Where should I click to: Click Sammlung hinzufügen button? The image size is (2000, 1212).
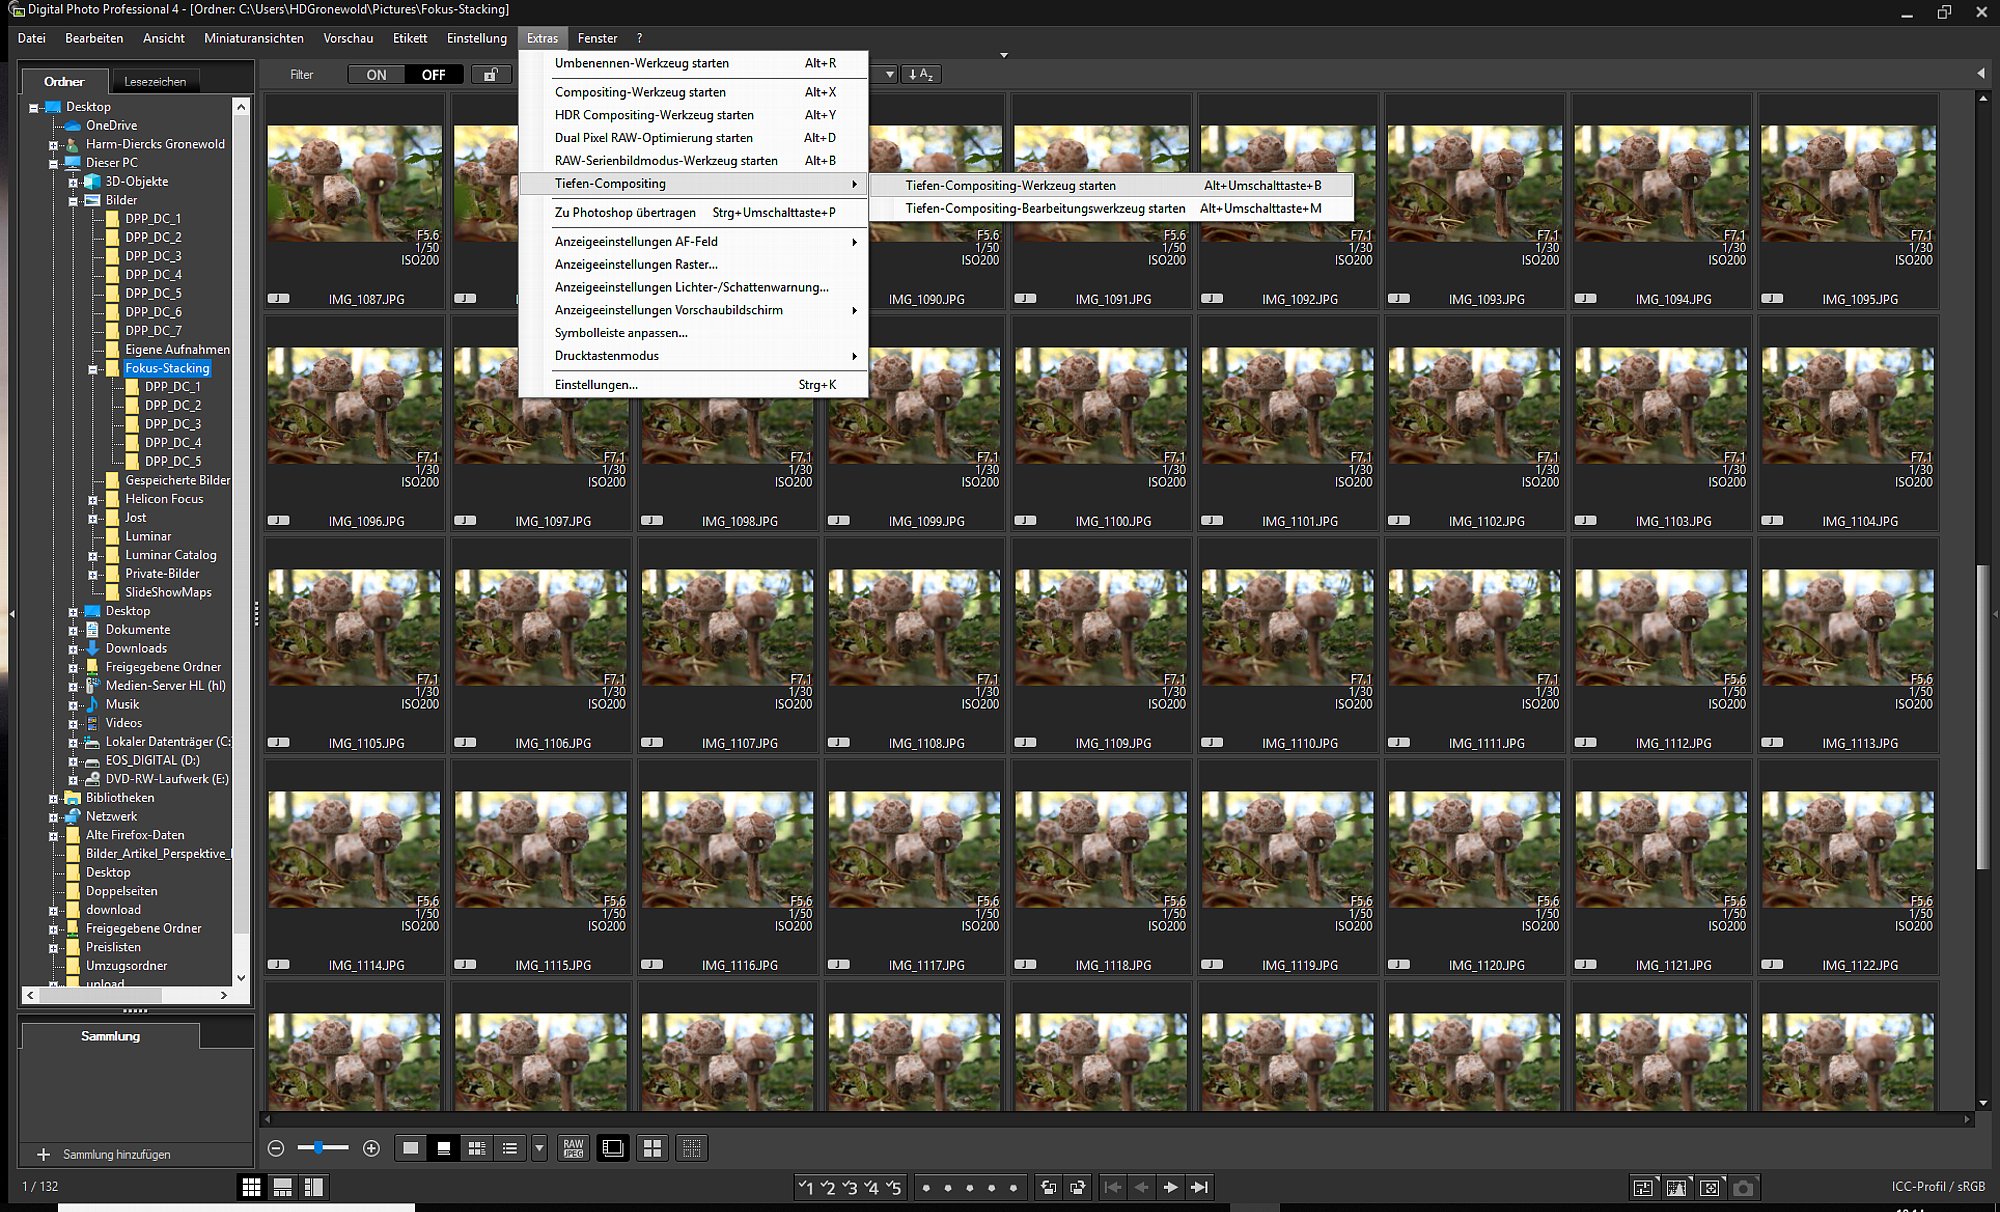point(104,1154)
